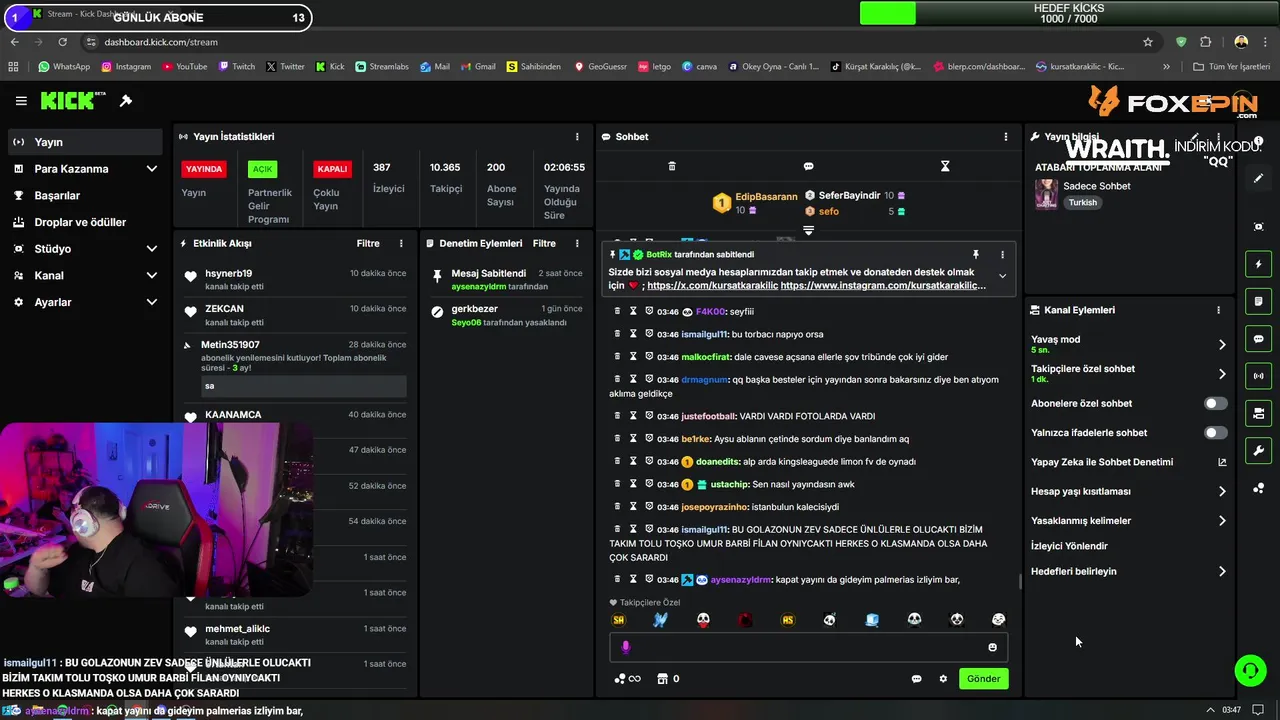Open Etkinlik Akışı three-dot menu

tap(401, 244)
